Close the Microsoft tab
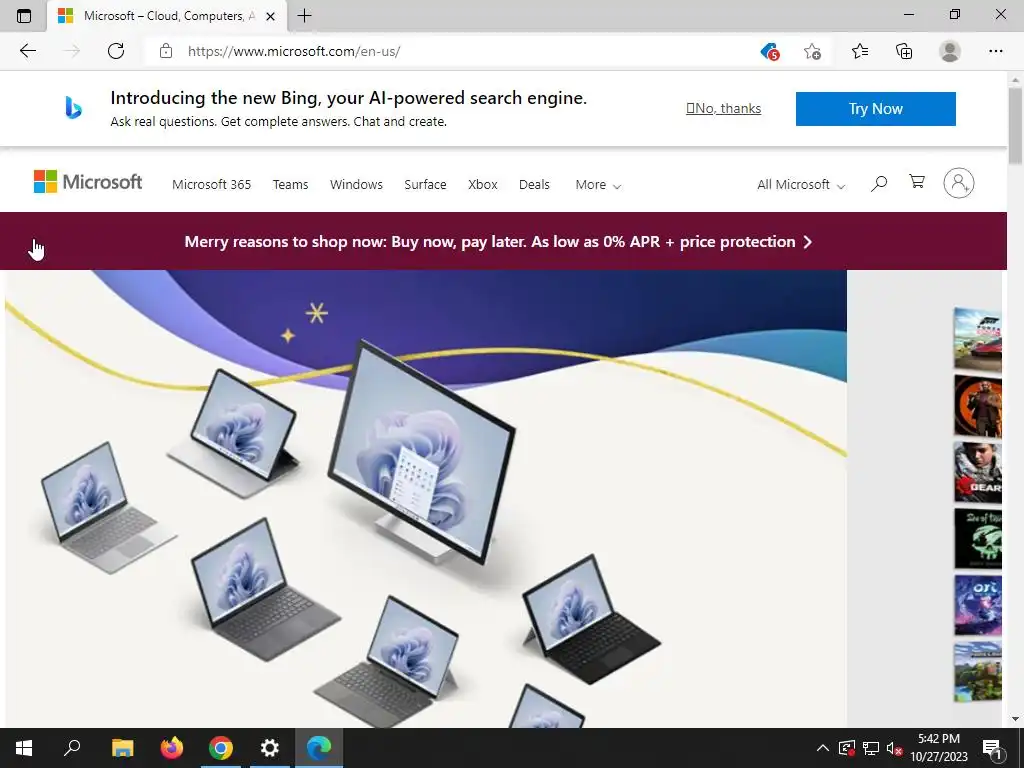The width and height of the screenshot is (1024, 768). point(270,16)
